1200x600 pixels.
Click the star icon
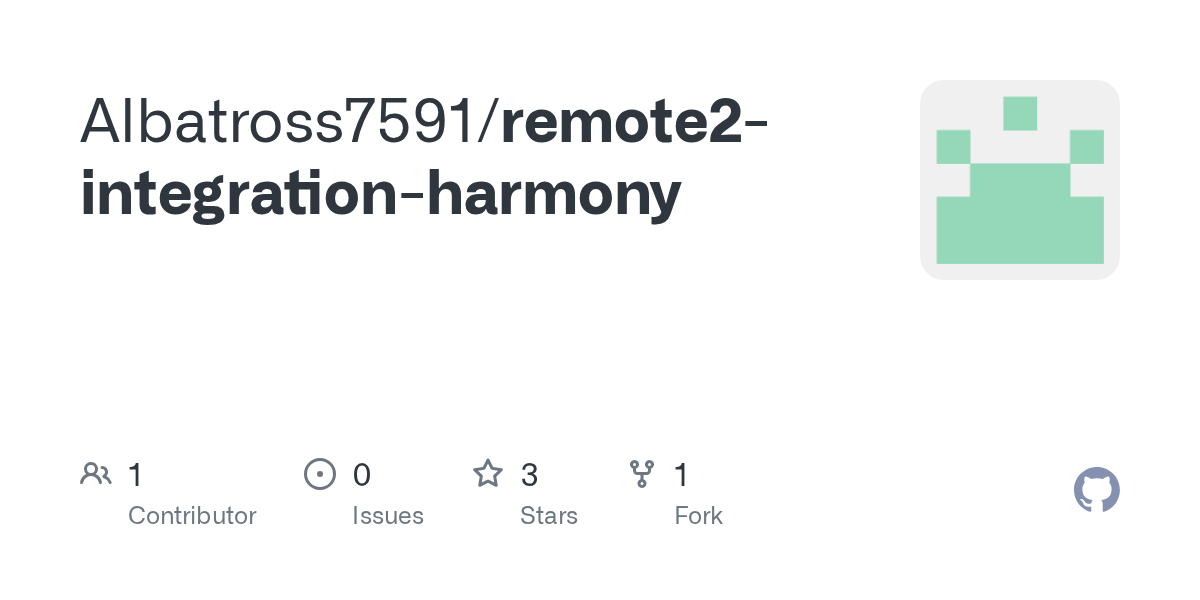click(488, 474)
